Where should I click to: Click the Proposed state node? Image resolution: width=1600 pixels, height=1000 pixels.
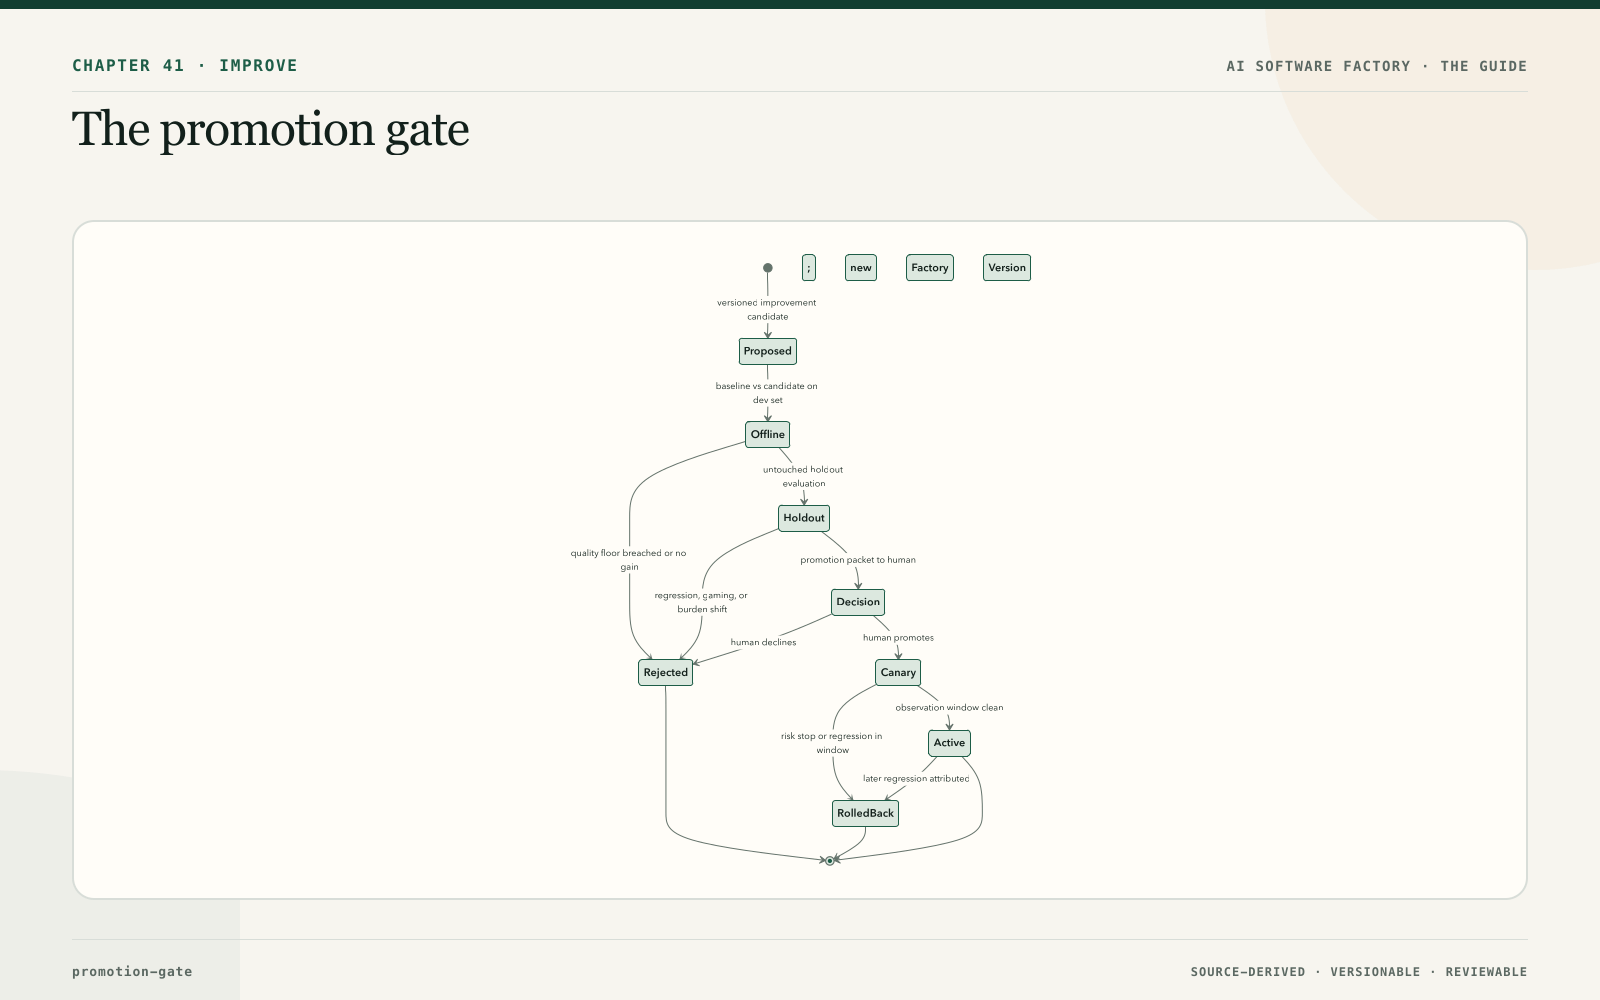point(768,351)
